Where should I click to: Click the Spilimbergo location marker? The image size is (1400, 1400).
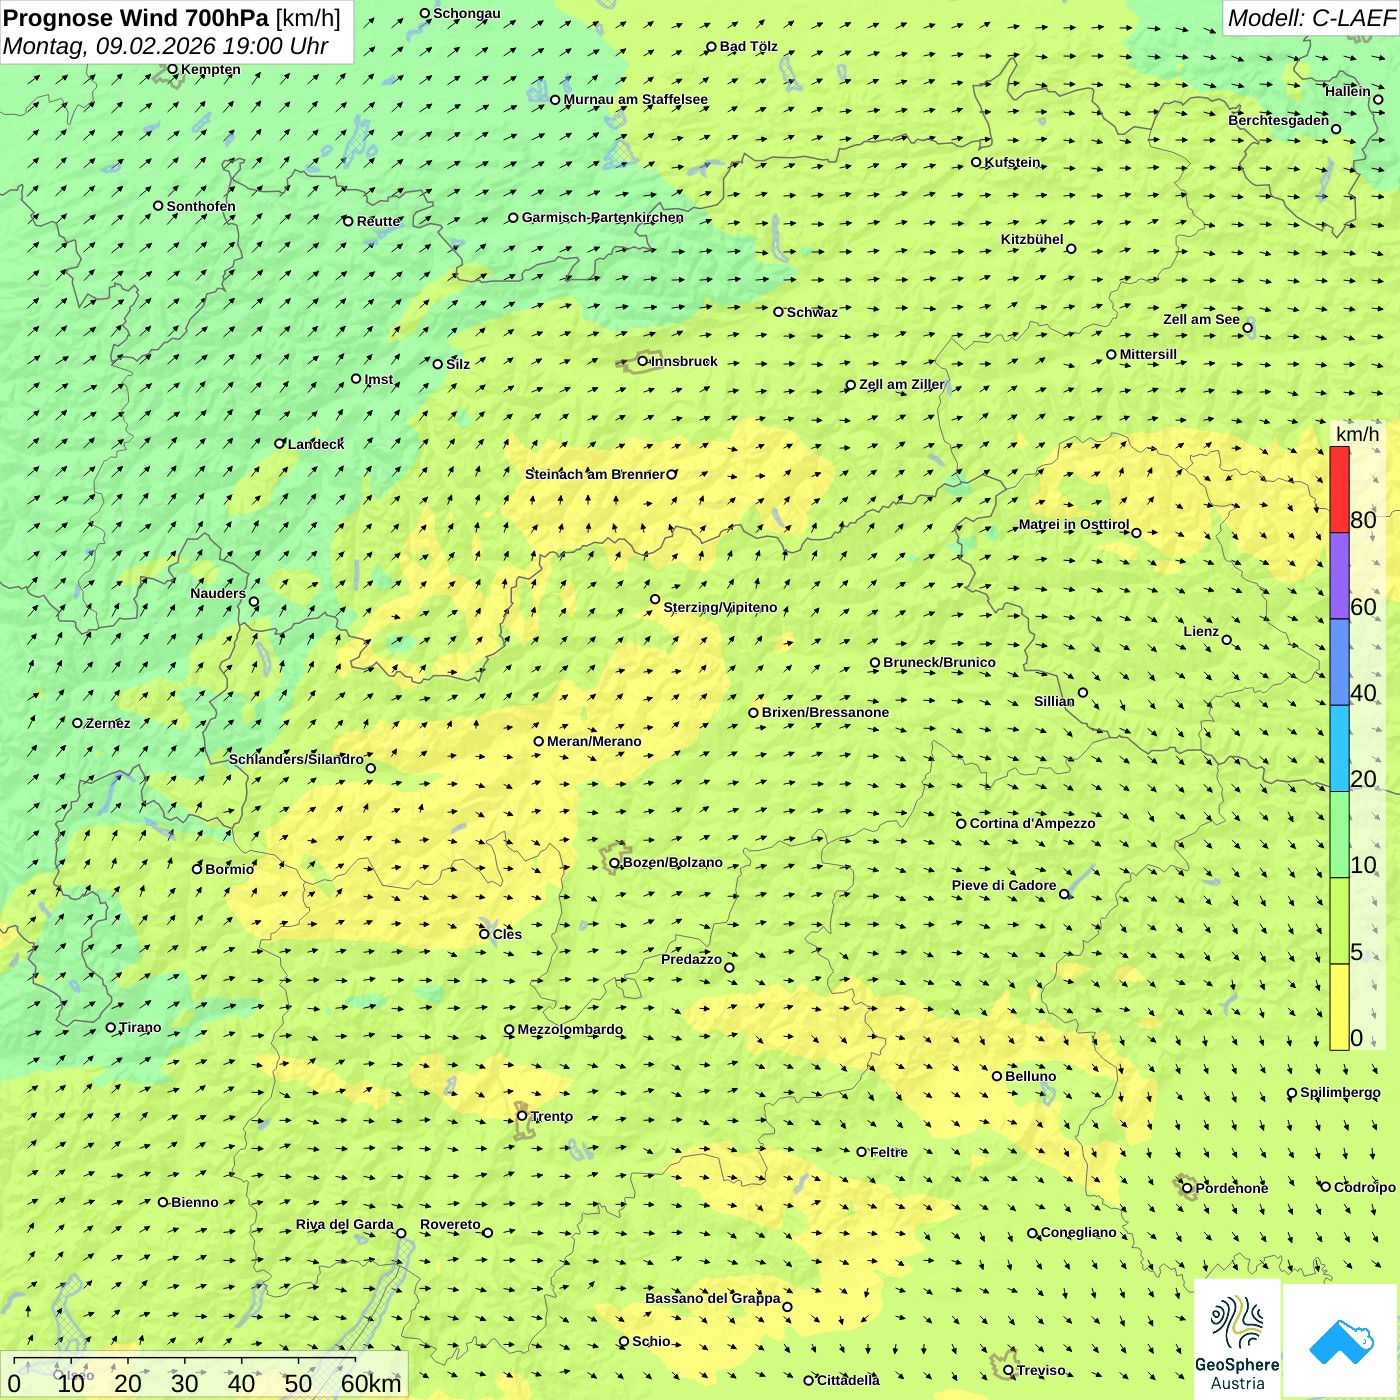(x=1292, y=1093)
